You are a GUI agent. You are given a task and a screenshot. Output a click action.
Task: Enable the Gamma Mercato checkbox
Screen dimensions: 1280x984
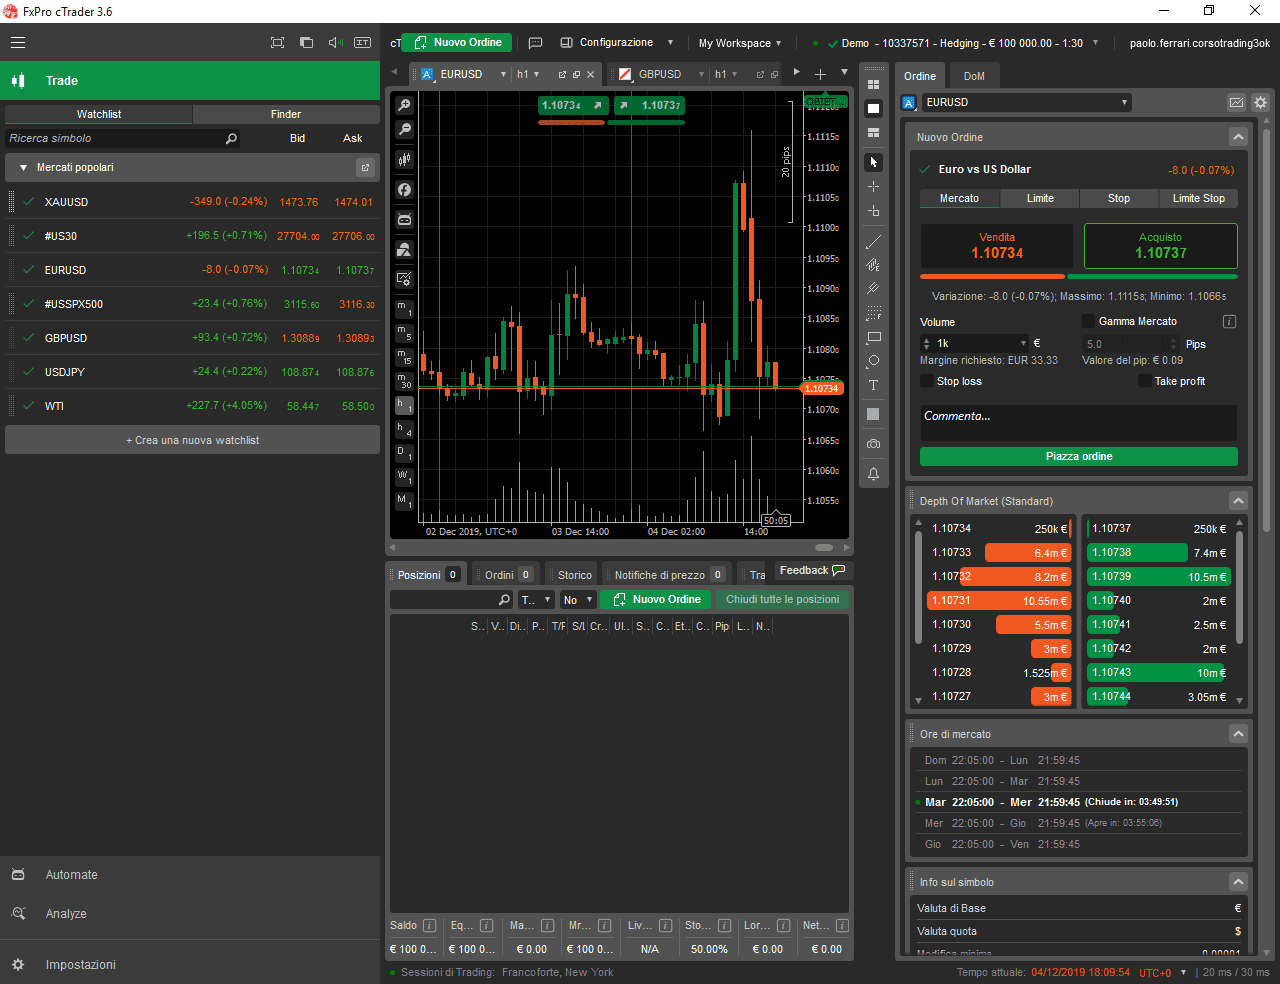click(x=1088, y=321)
